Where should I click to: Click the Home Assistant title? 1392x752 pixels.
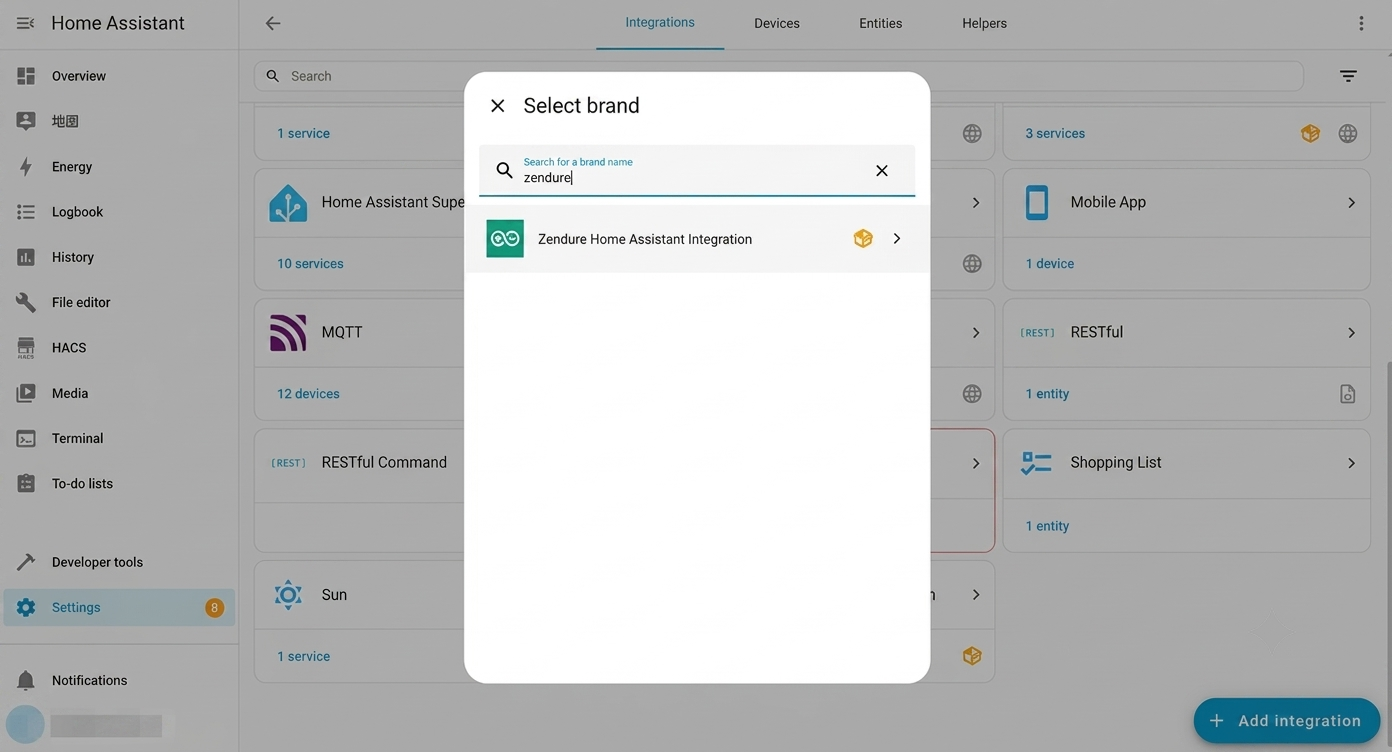(x=118, y=23)
